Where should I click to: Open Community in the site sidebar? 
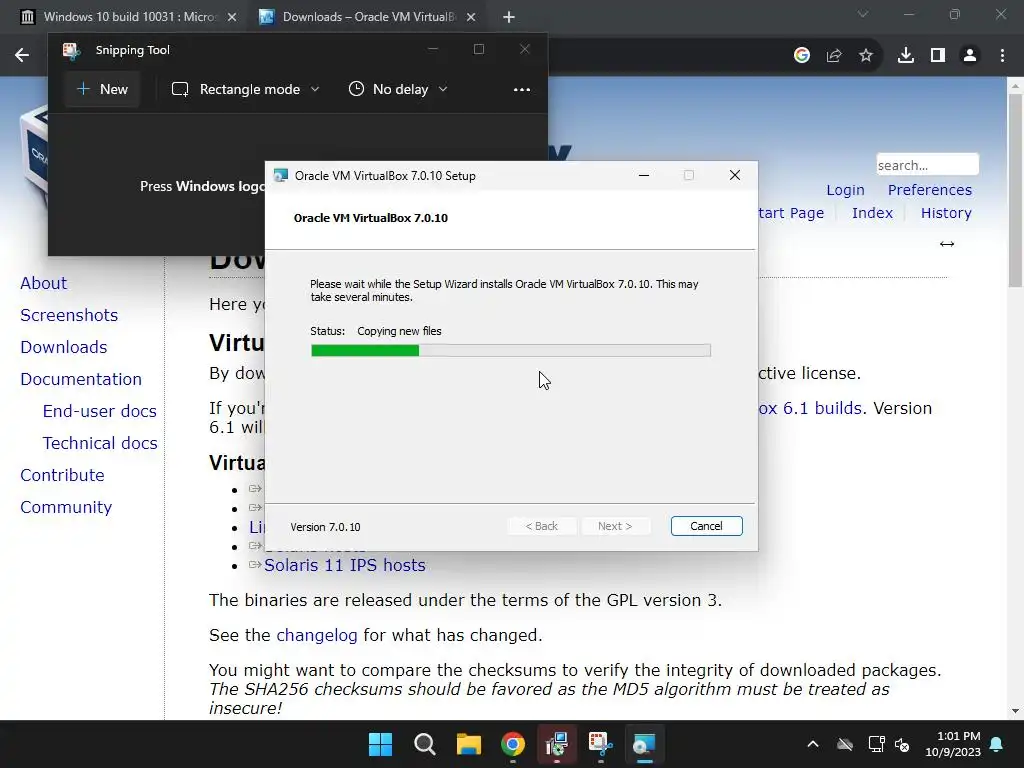pos(66,507)
